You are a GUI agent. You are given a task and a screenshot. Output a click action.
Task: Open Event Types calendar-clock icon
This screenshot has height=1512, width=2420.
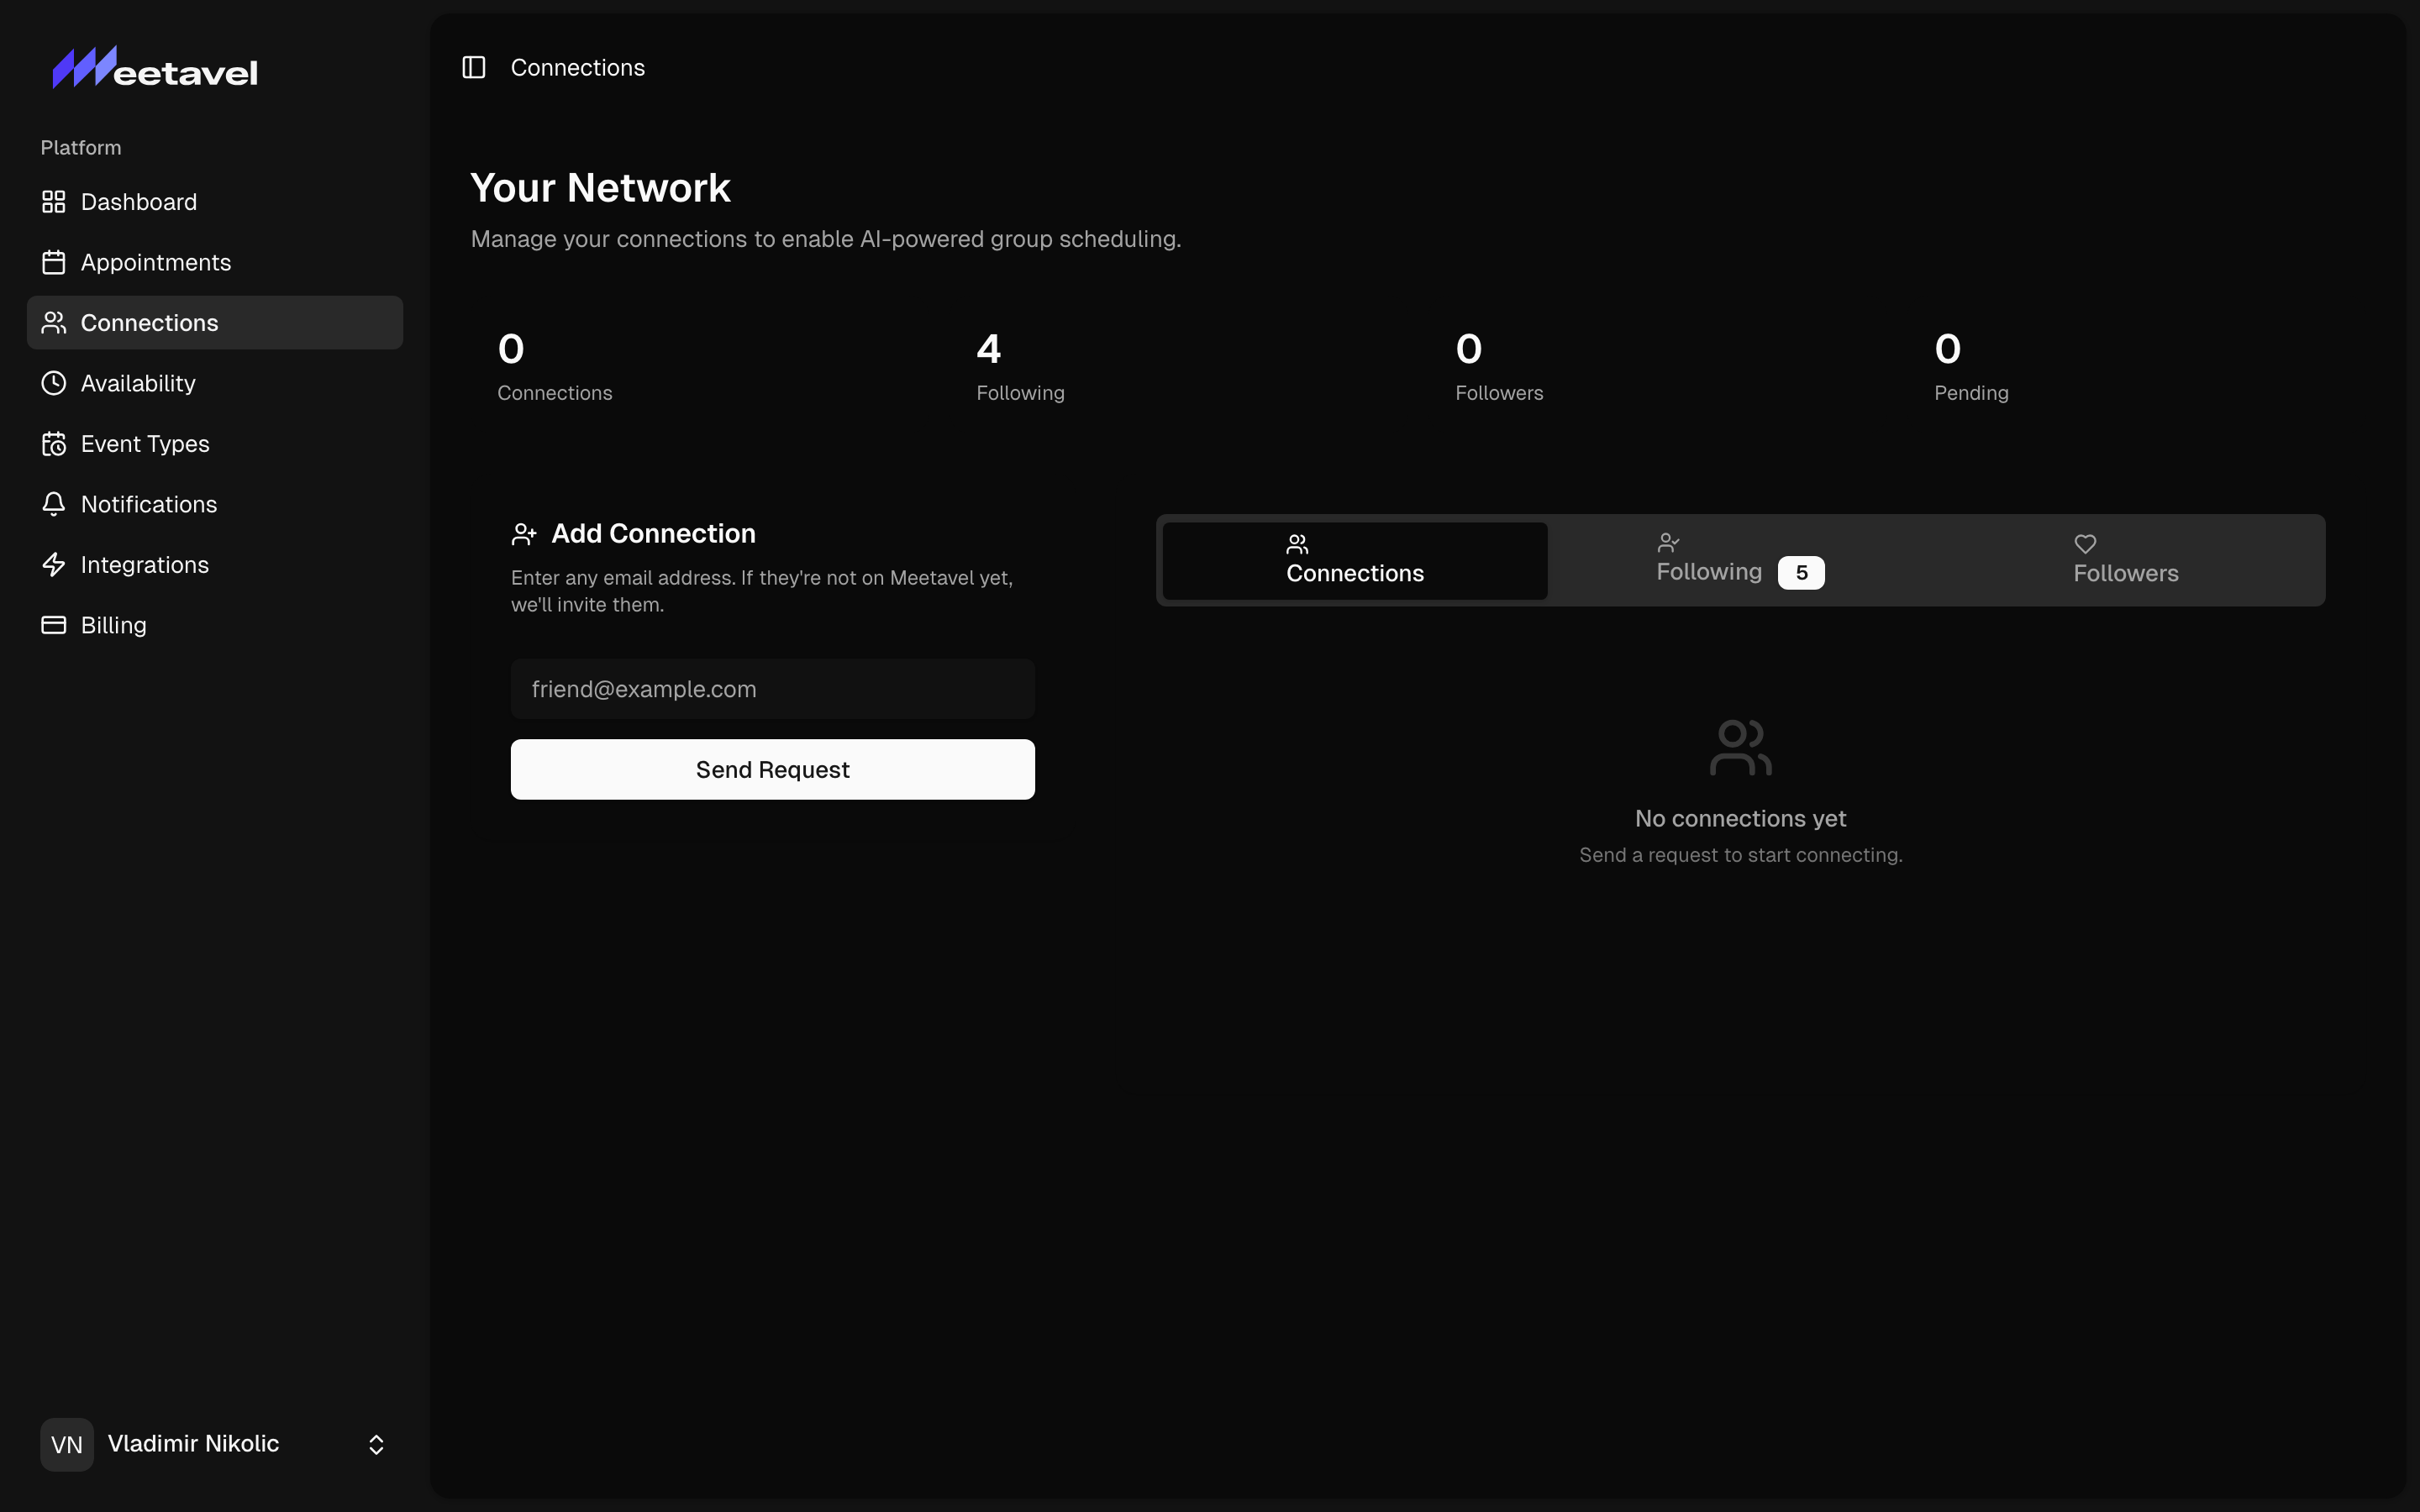(x=54, y=444)
